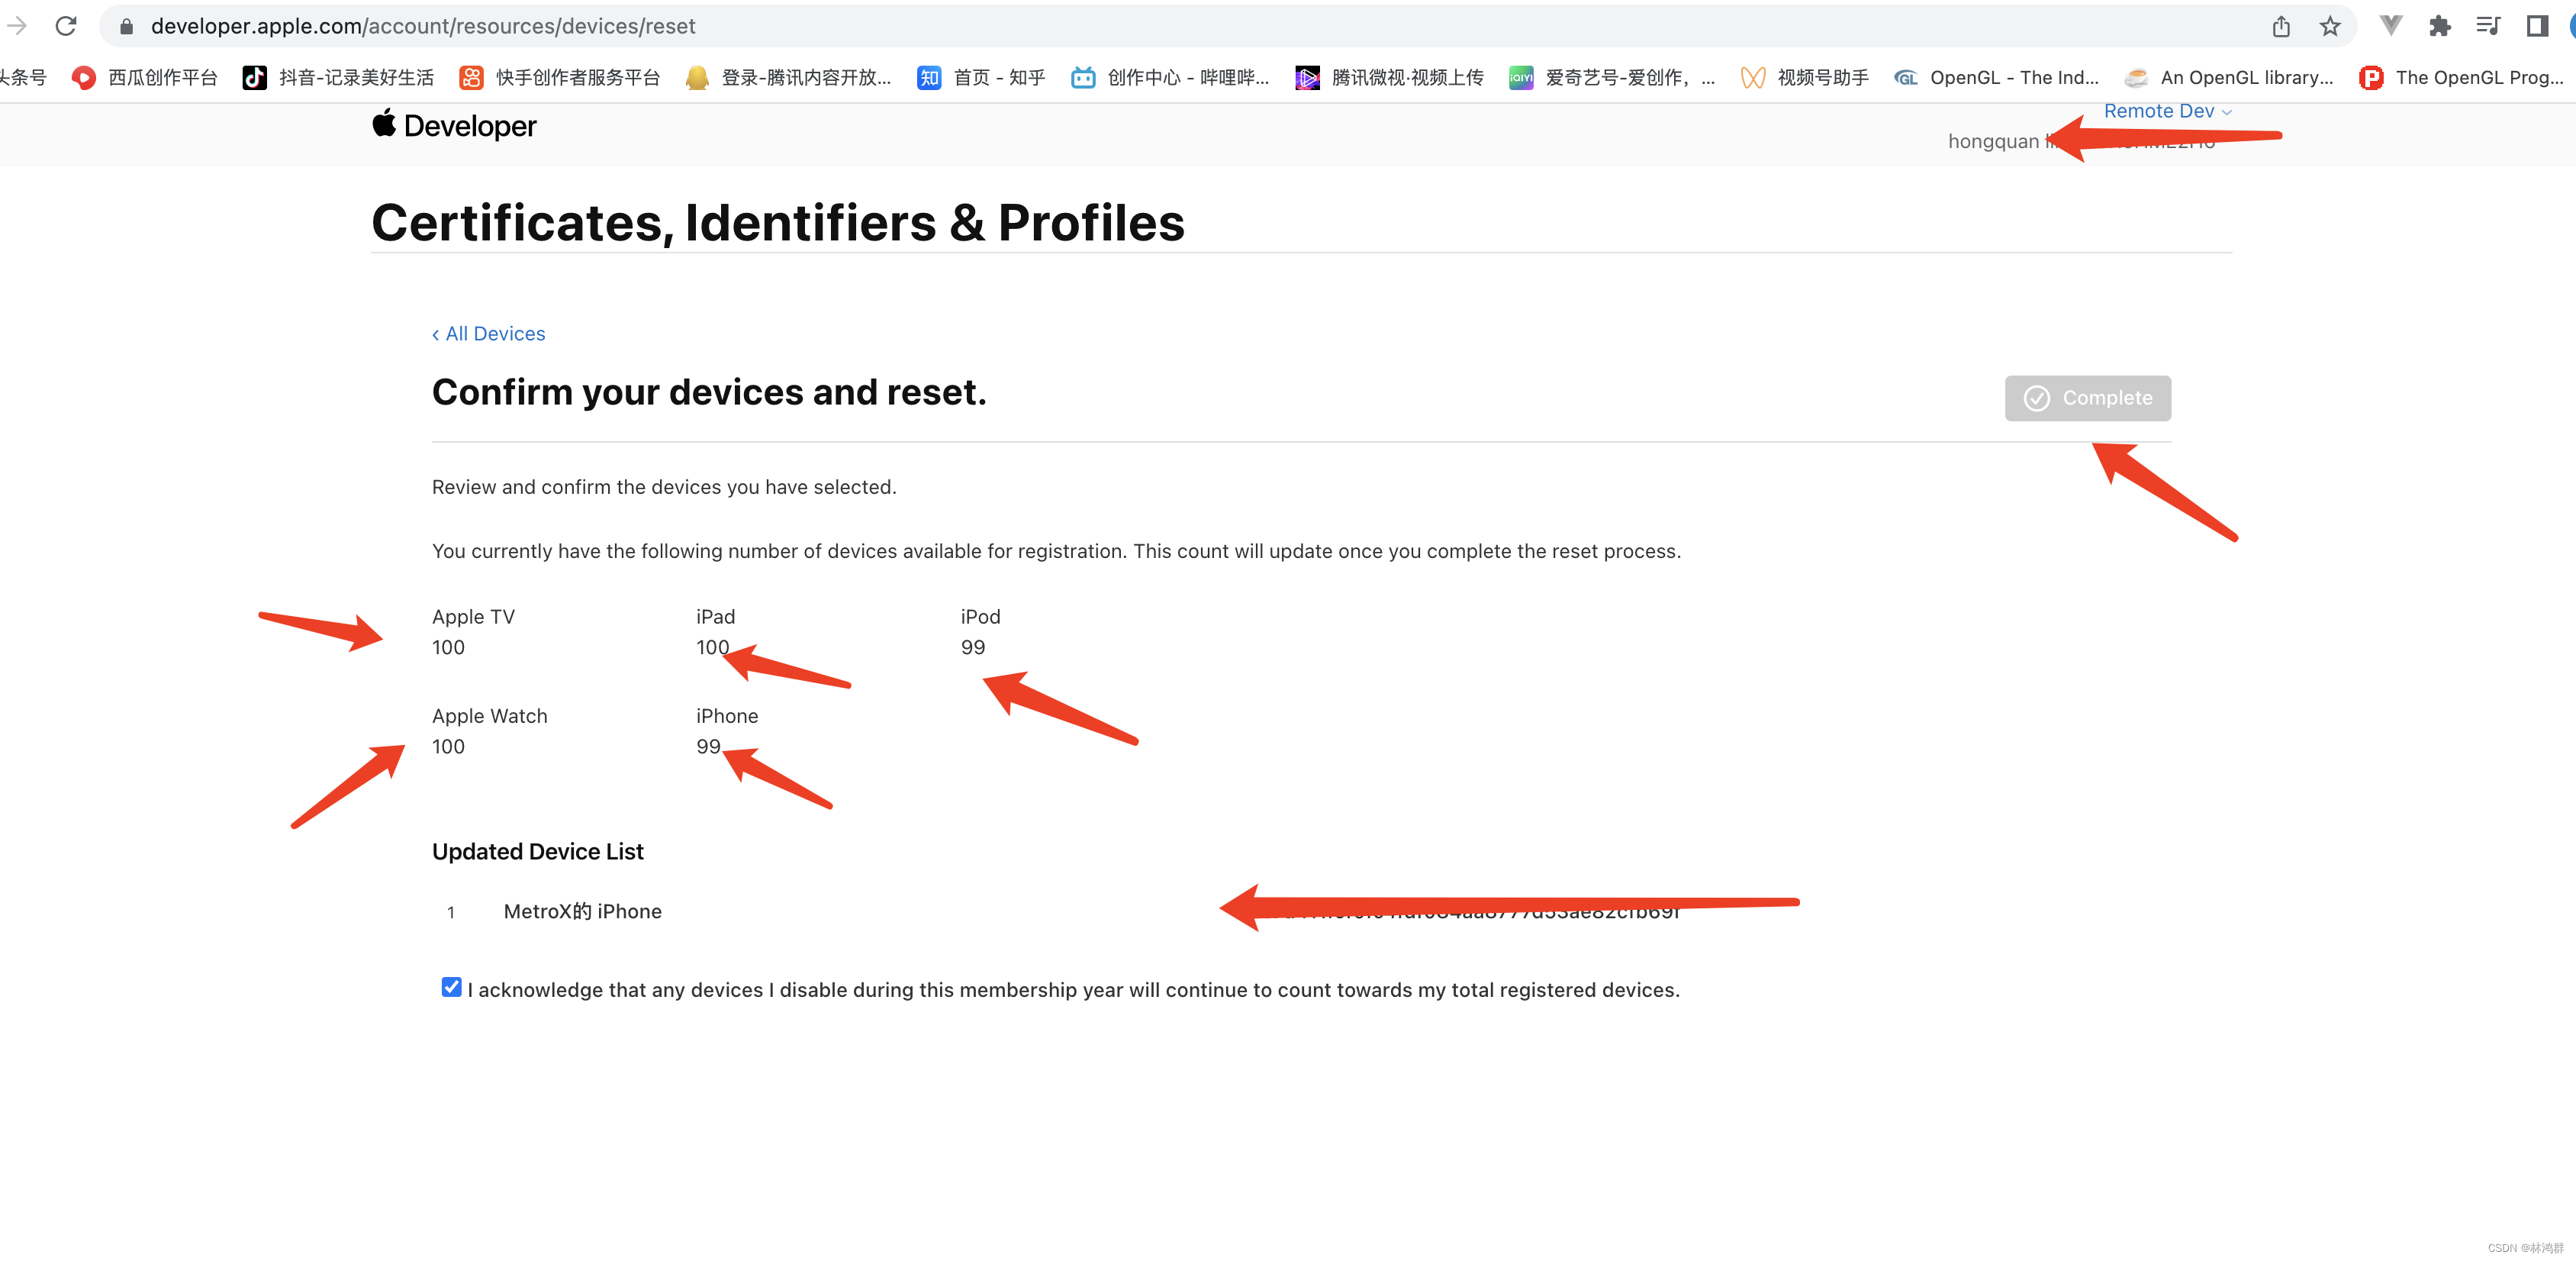Open the 视频号助手 bookmark
This screenshot has height=1261, width=2576.
(1805, 78)
